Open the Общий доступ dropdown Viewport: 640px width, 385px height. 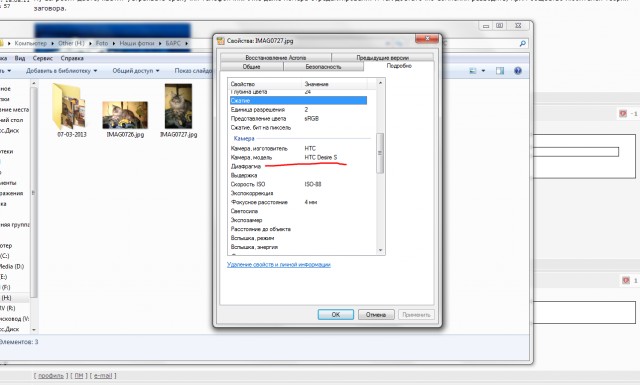[x=136, y=71]
